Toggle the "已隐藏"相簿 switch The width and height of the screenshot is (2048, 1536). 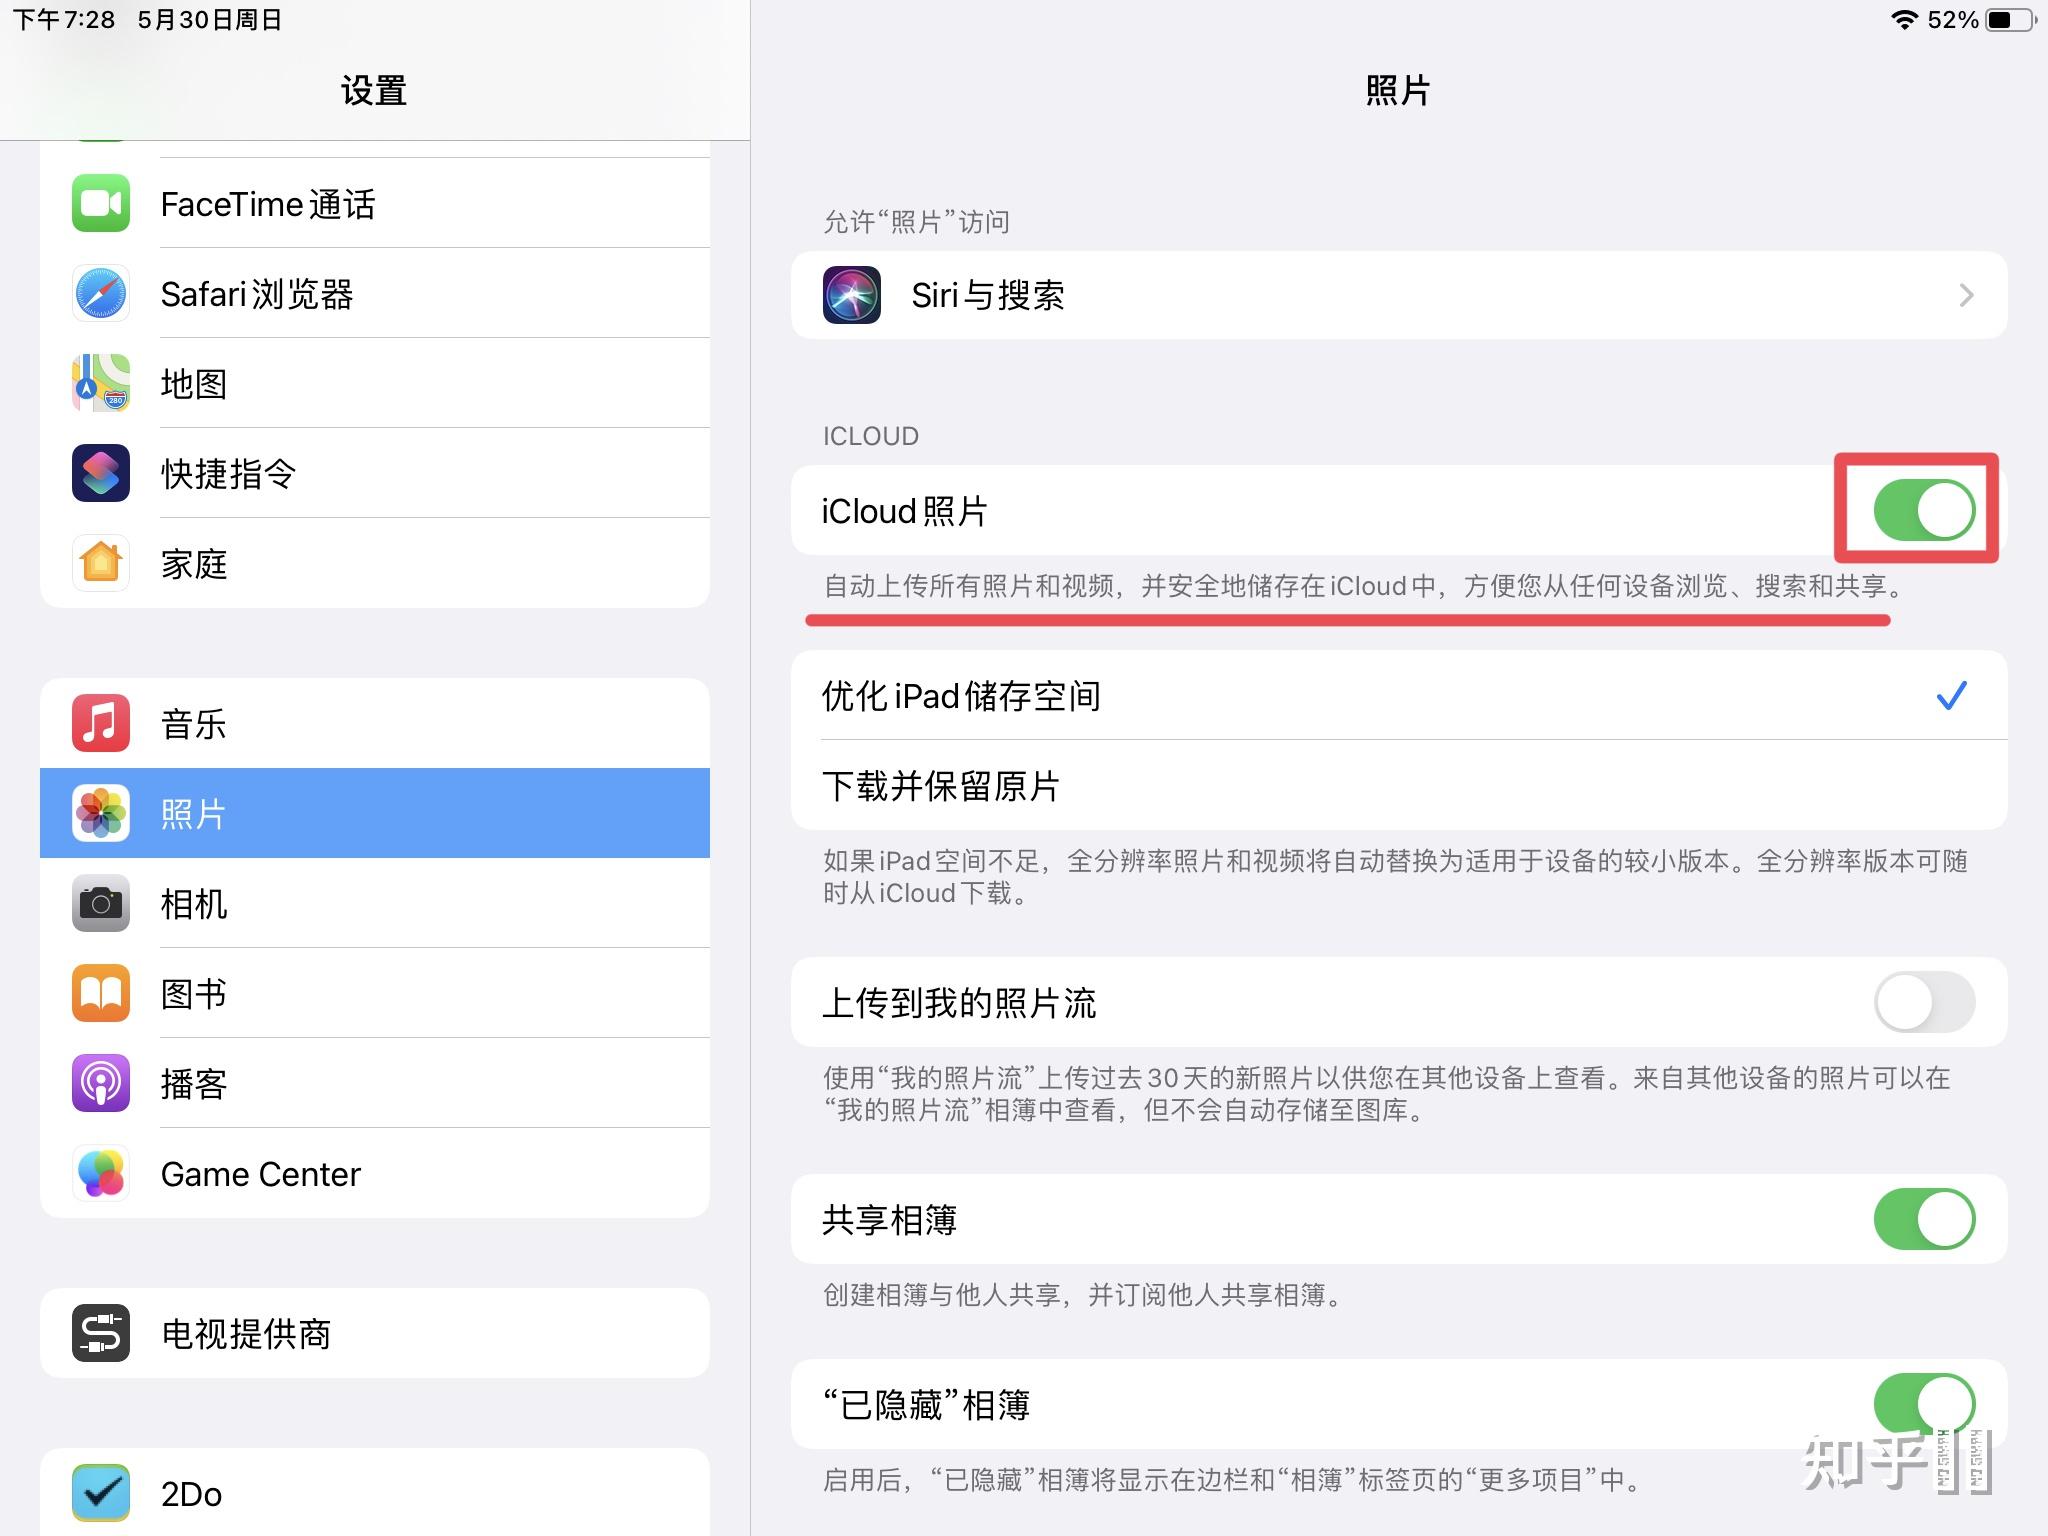pos(1924,1404)
